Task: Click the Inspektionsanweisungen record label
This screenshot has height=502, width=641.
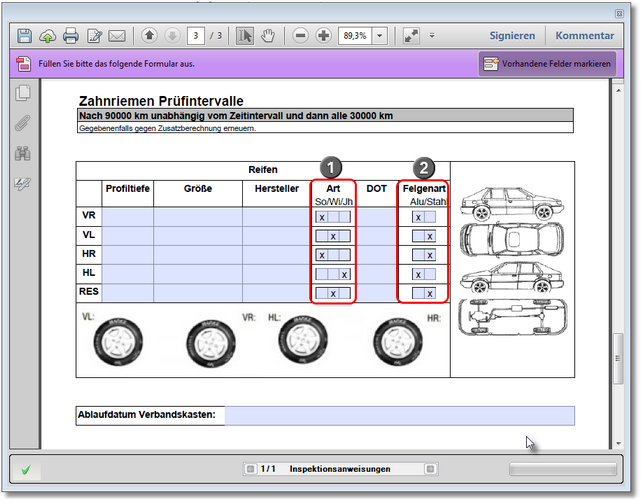Action: pyautogui.click(x=340, y=469)
